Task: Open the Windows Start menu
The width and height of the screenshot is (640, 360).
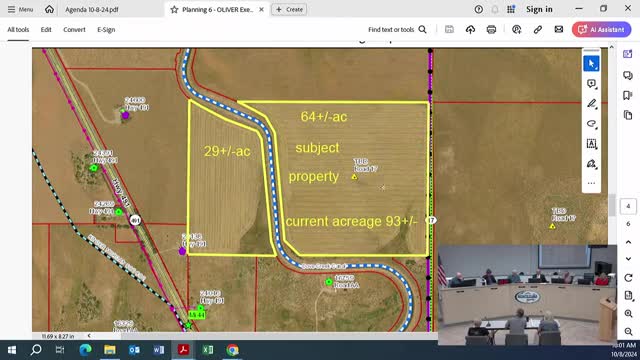Action: coord(12,350)
